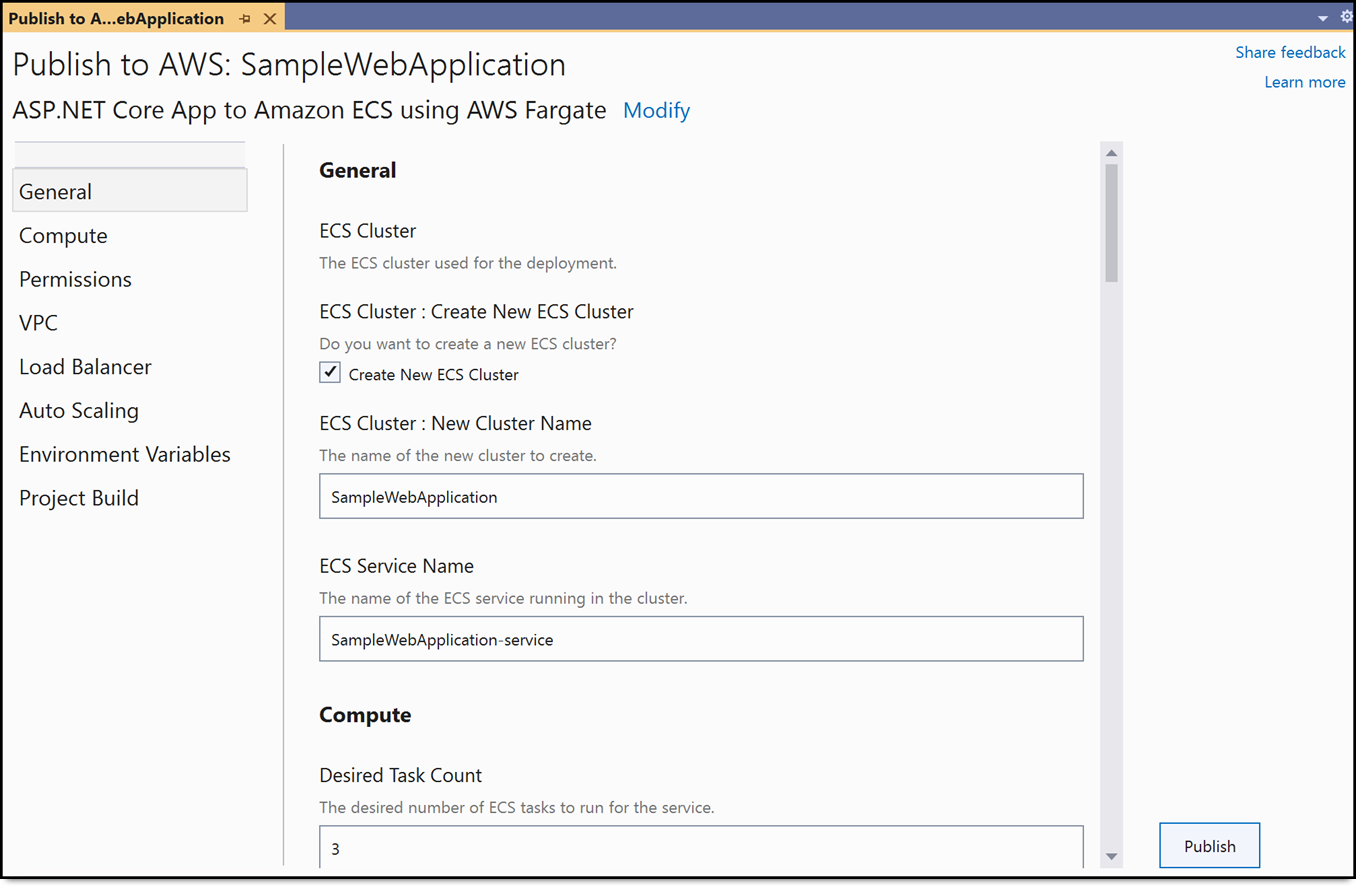Select the Load Balancer category

pos(130,367)
